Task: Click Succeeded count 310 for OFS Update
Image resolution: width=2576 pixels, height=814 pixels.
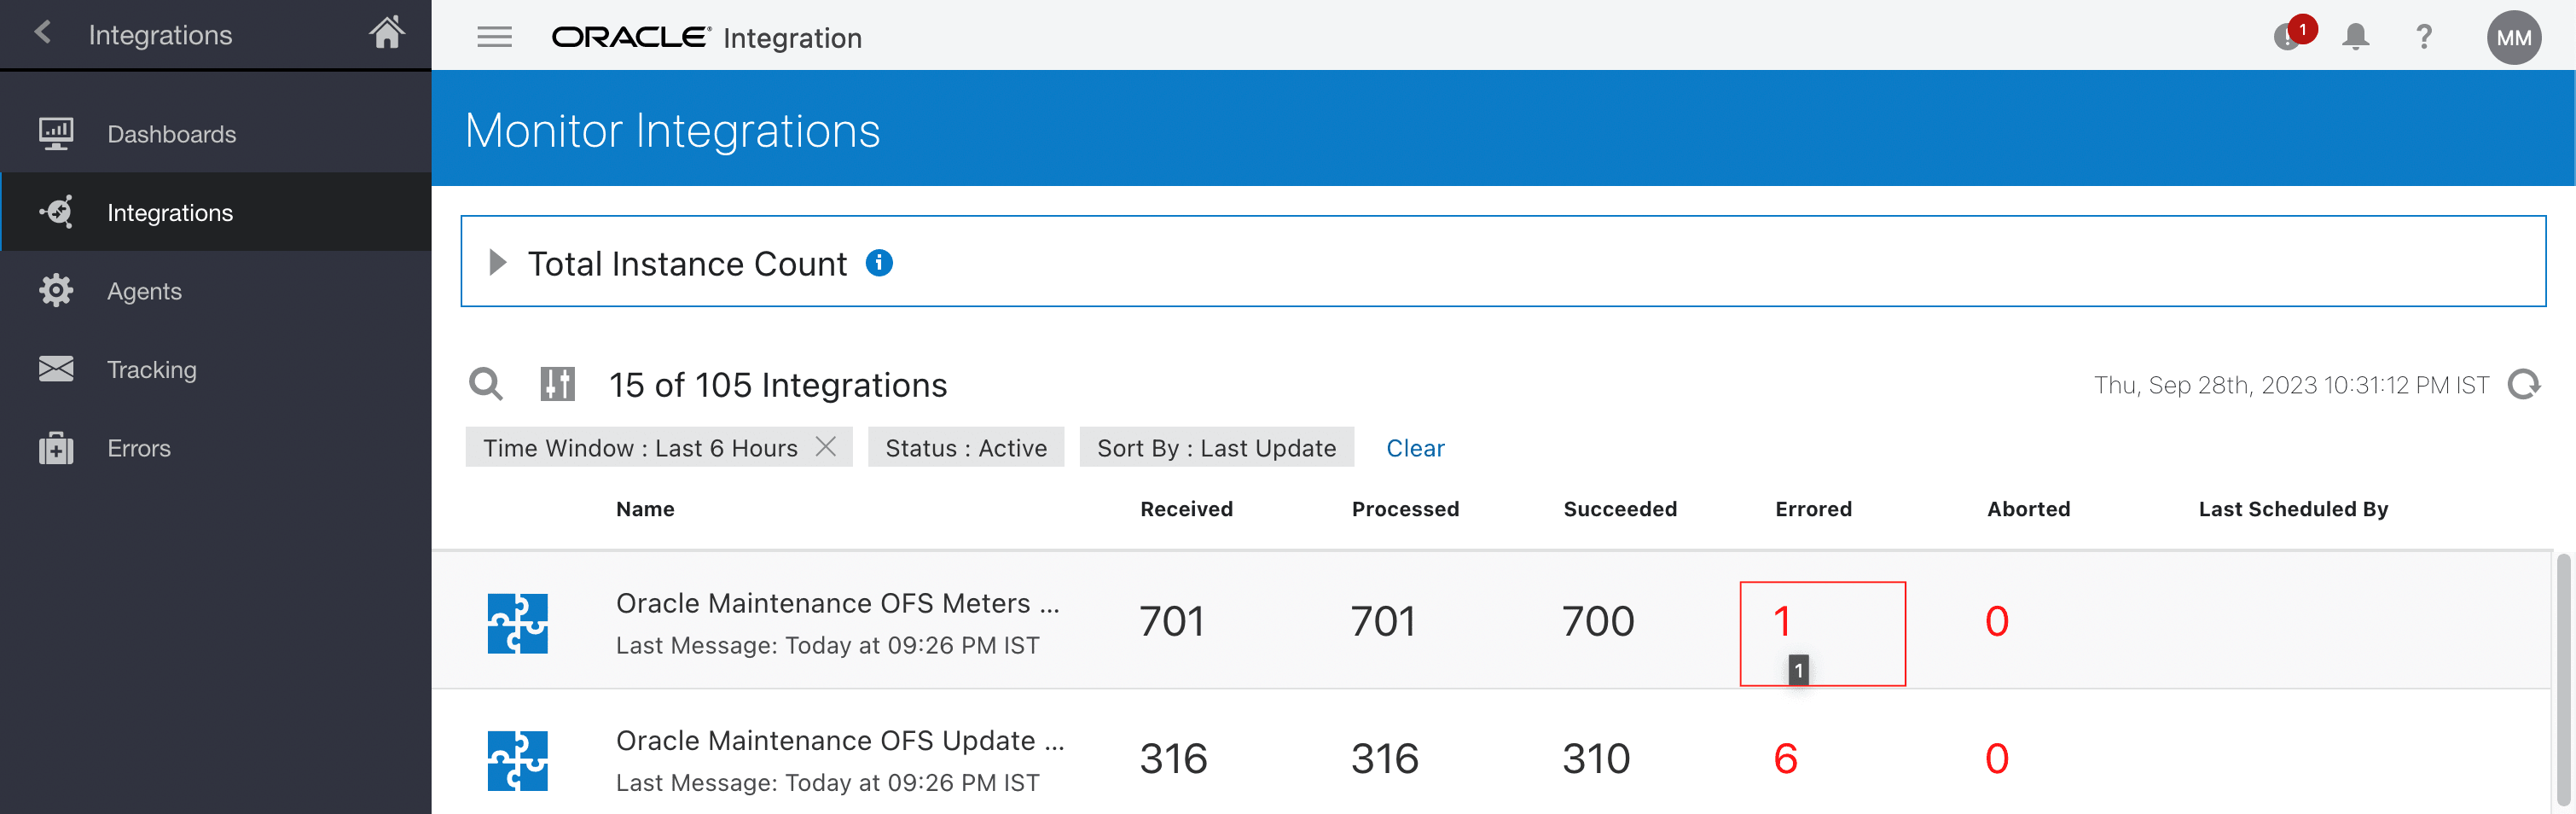Action: tap(1596, 759)
